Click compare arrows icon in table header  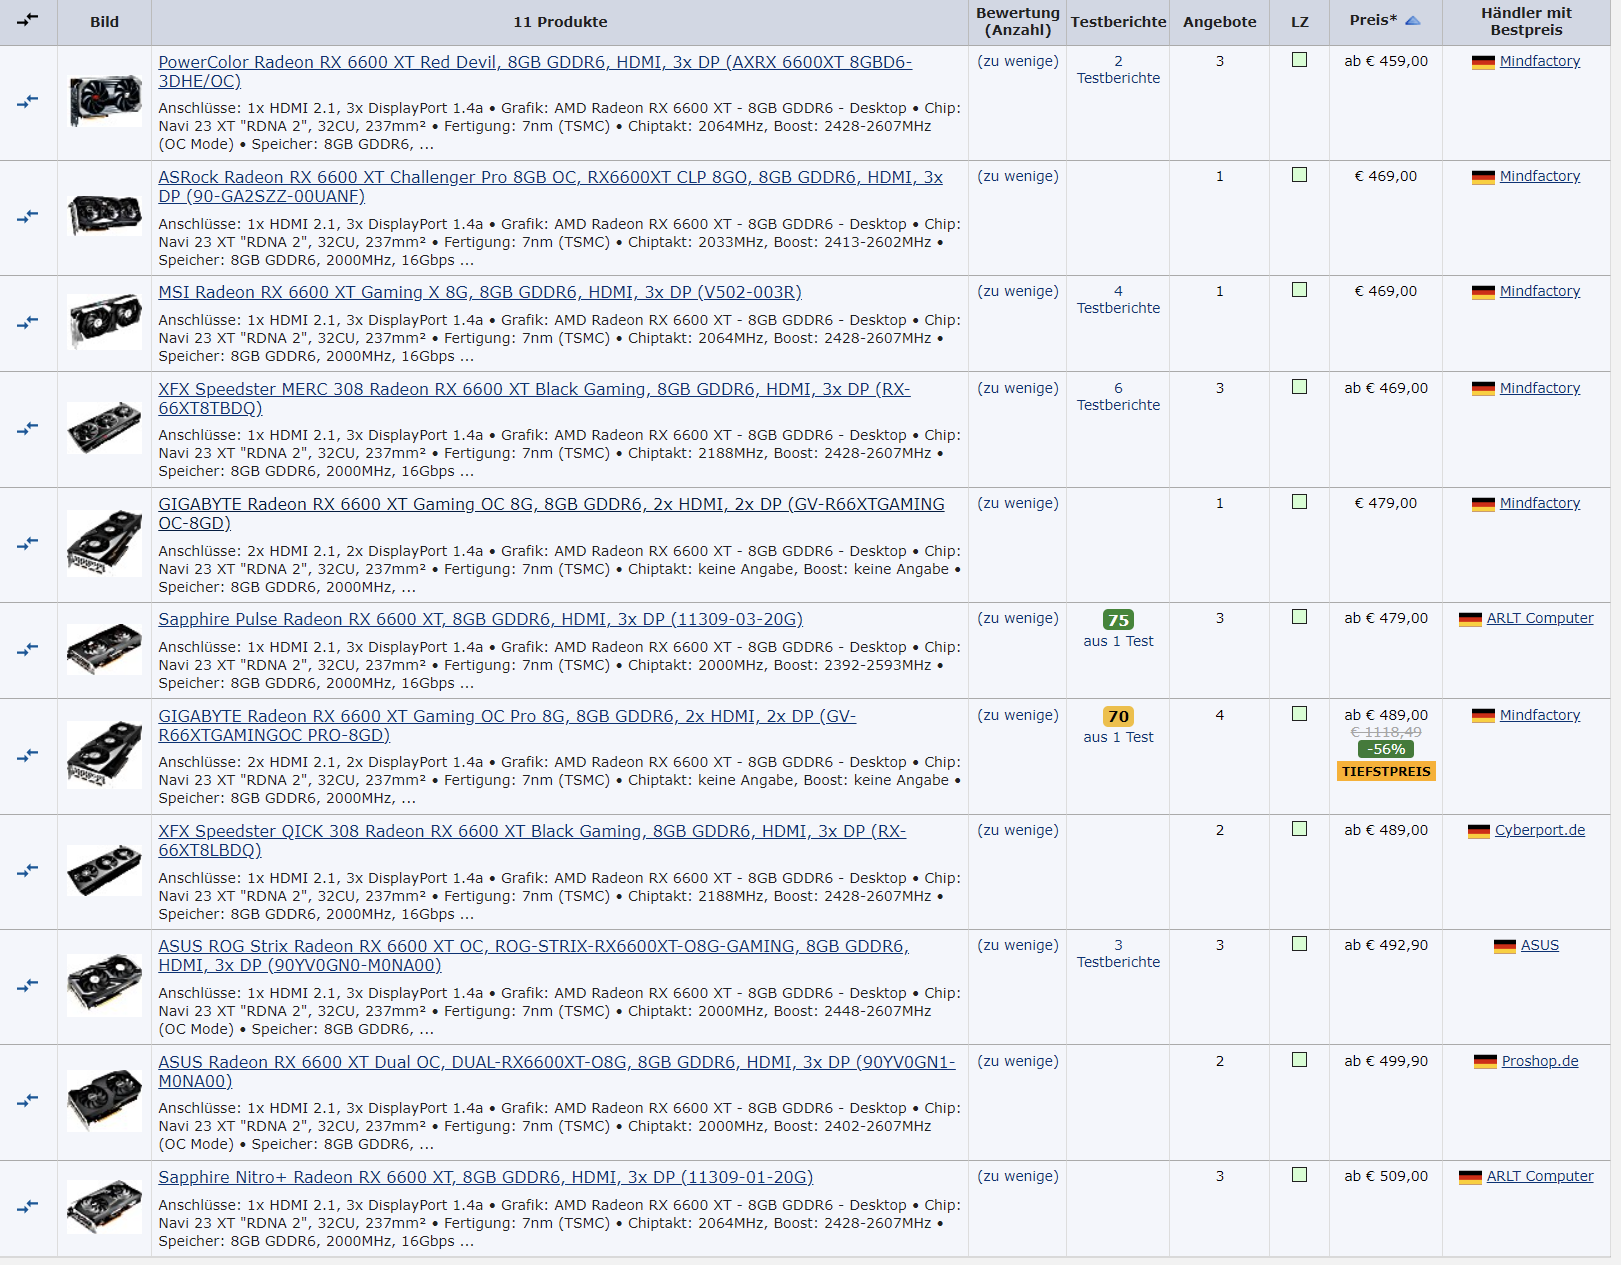click(28, 20)
